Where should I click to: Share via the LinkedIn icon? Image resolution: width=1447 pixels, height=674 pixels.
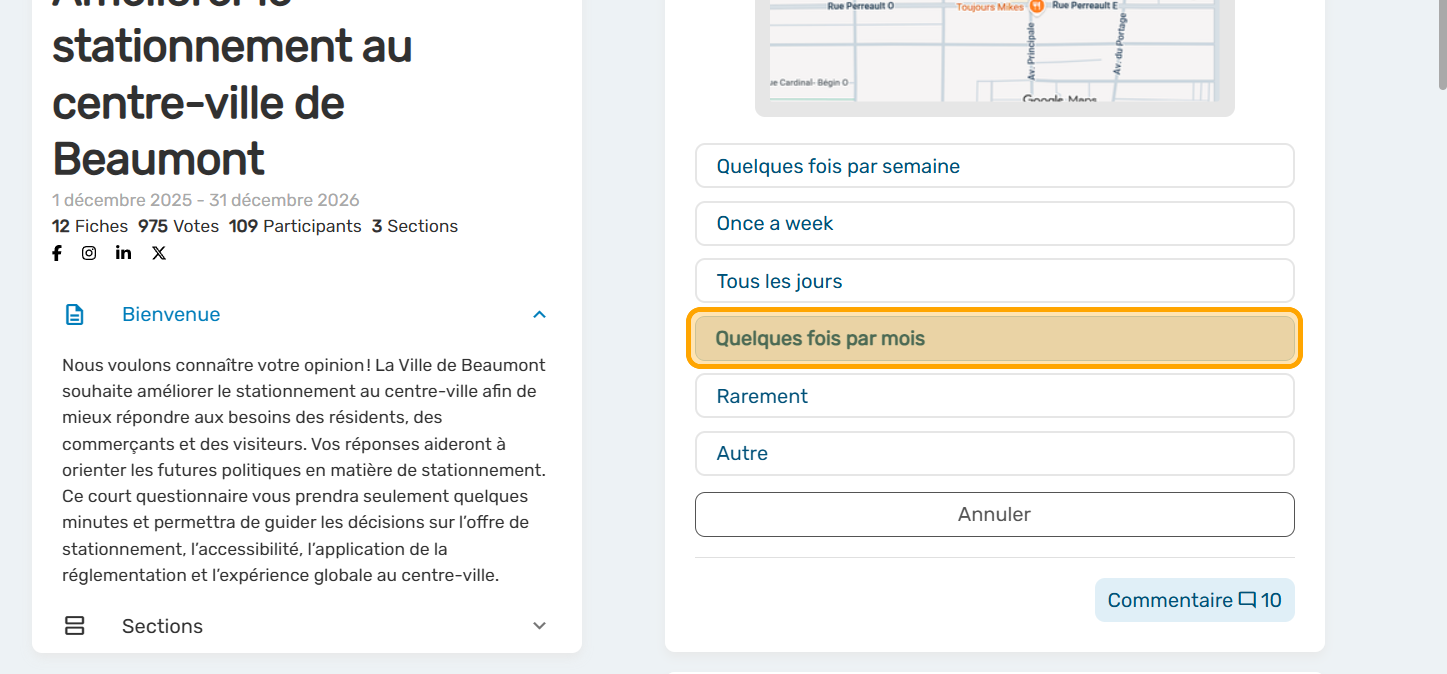tap(123, 253)
